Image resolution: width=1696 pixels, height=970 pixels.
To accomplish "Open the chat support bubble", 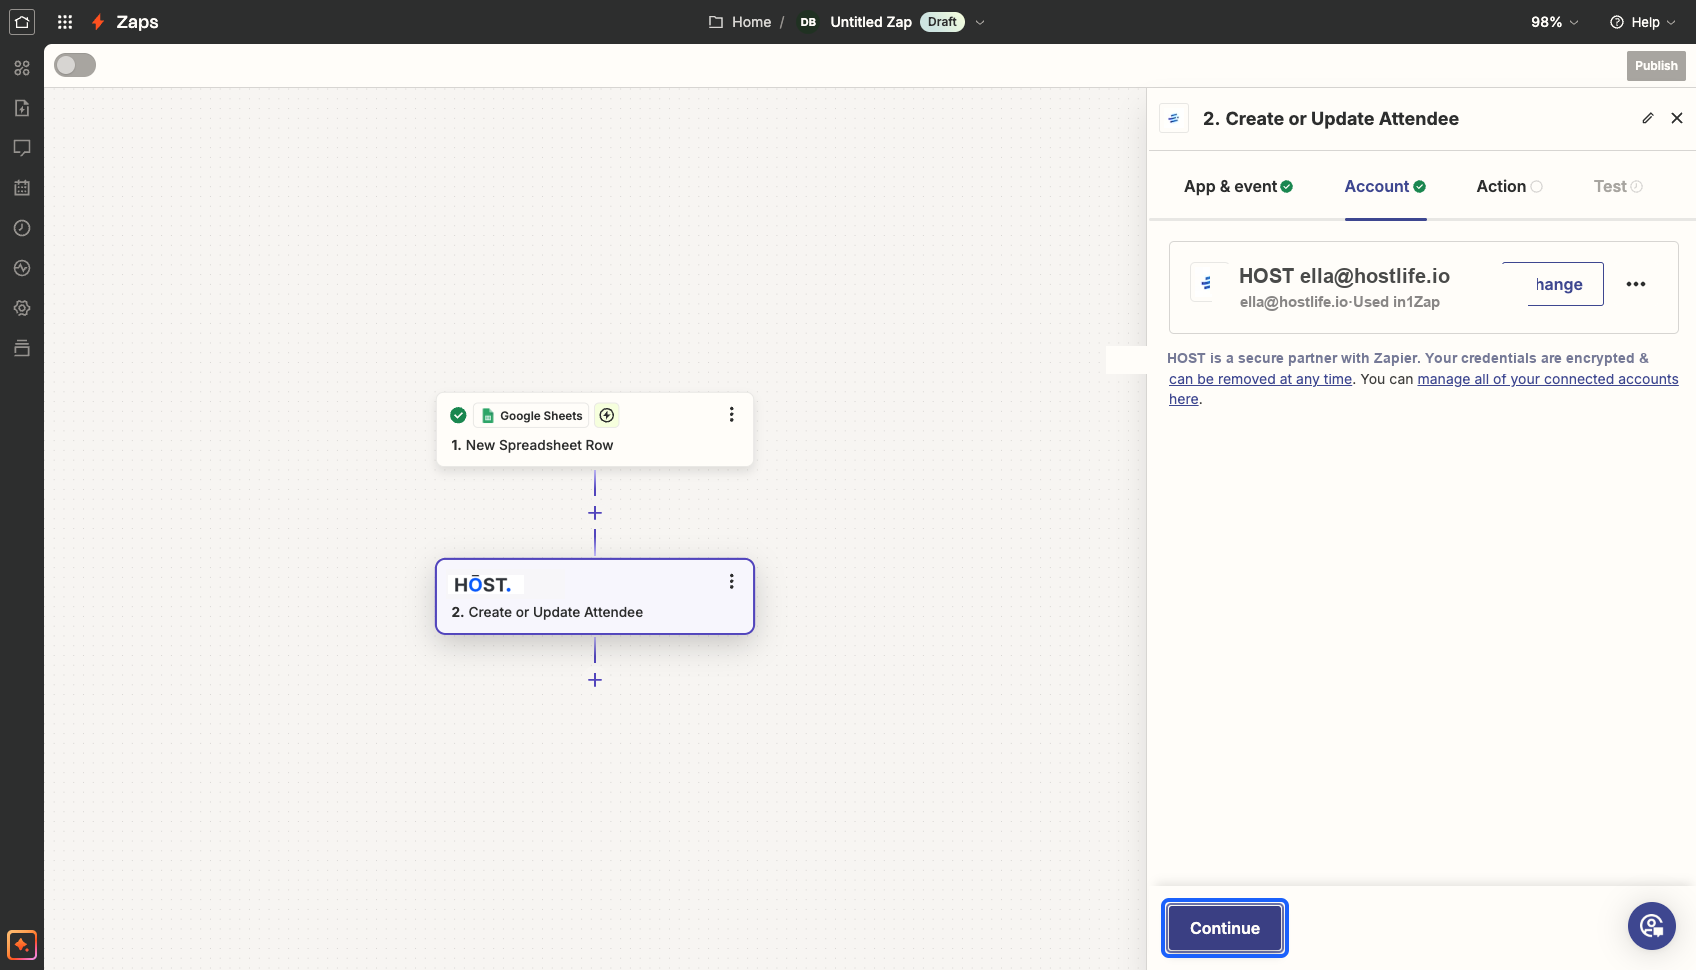I will pyautogui.click(x=1652, y=926).
